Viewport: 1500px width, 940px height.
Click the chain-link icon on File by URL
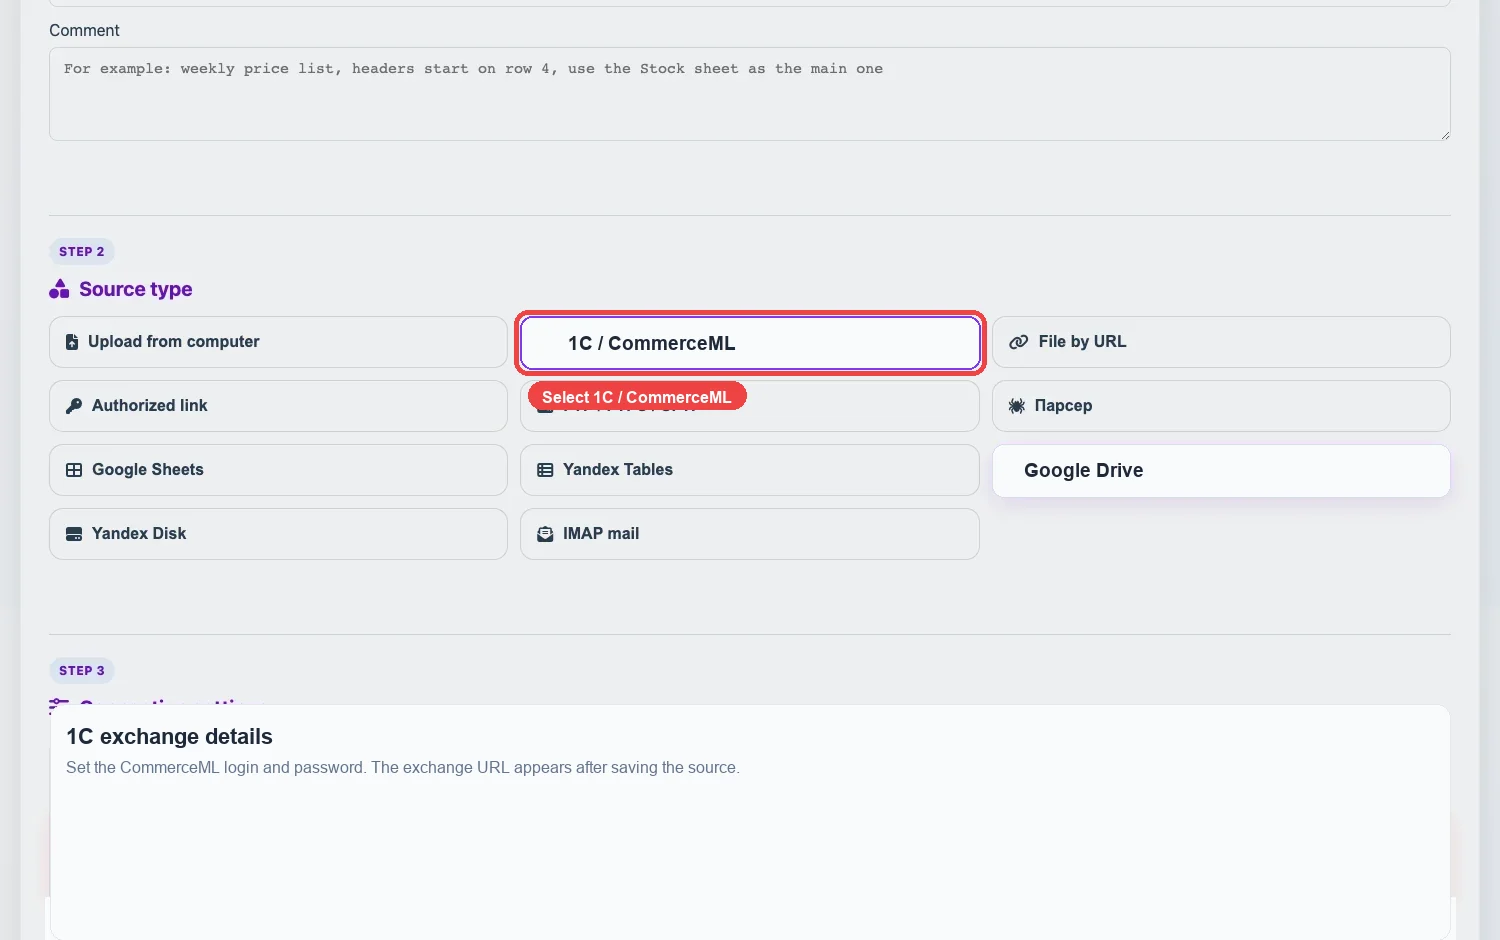[x=1018, y=342]
